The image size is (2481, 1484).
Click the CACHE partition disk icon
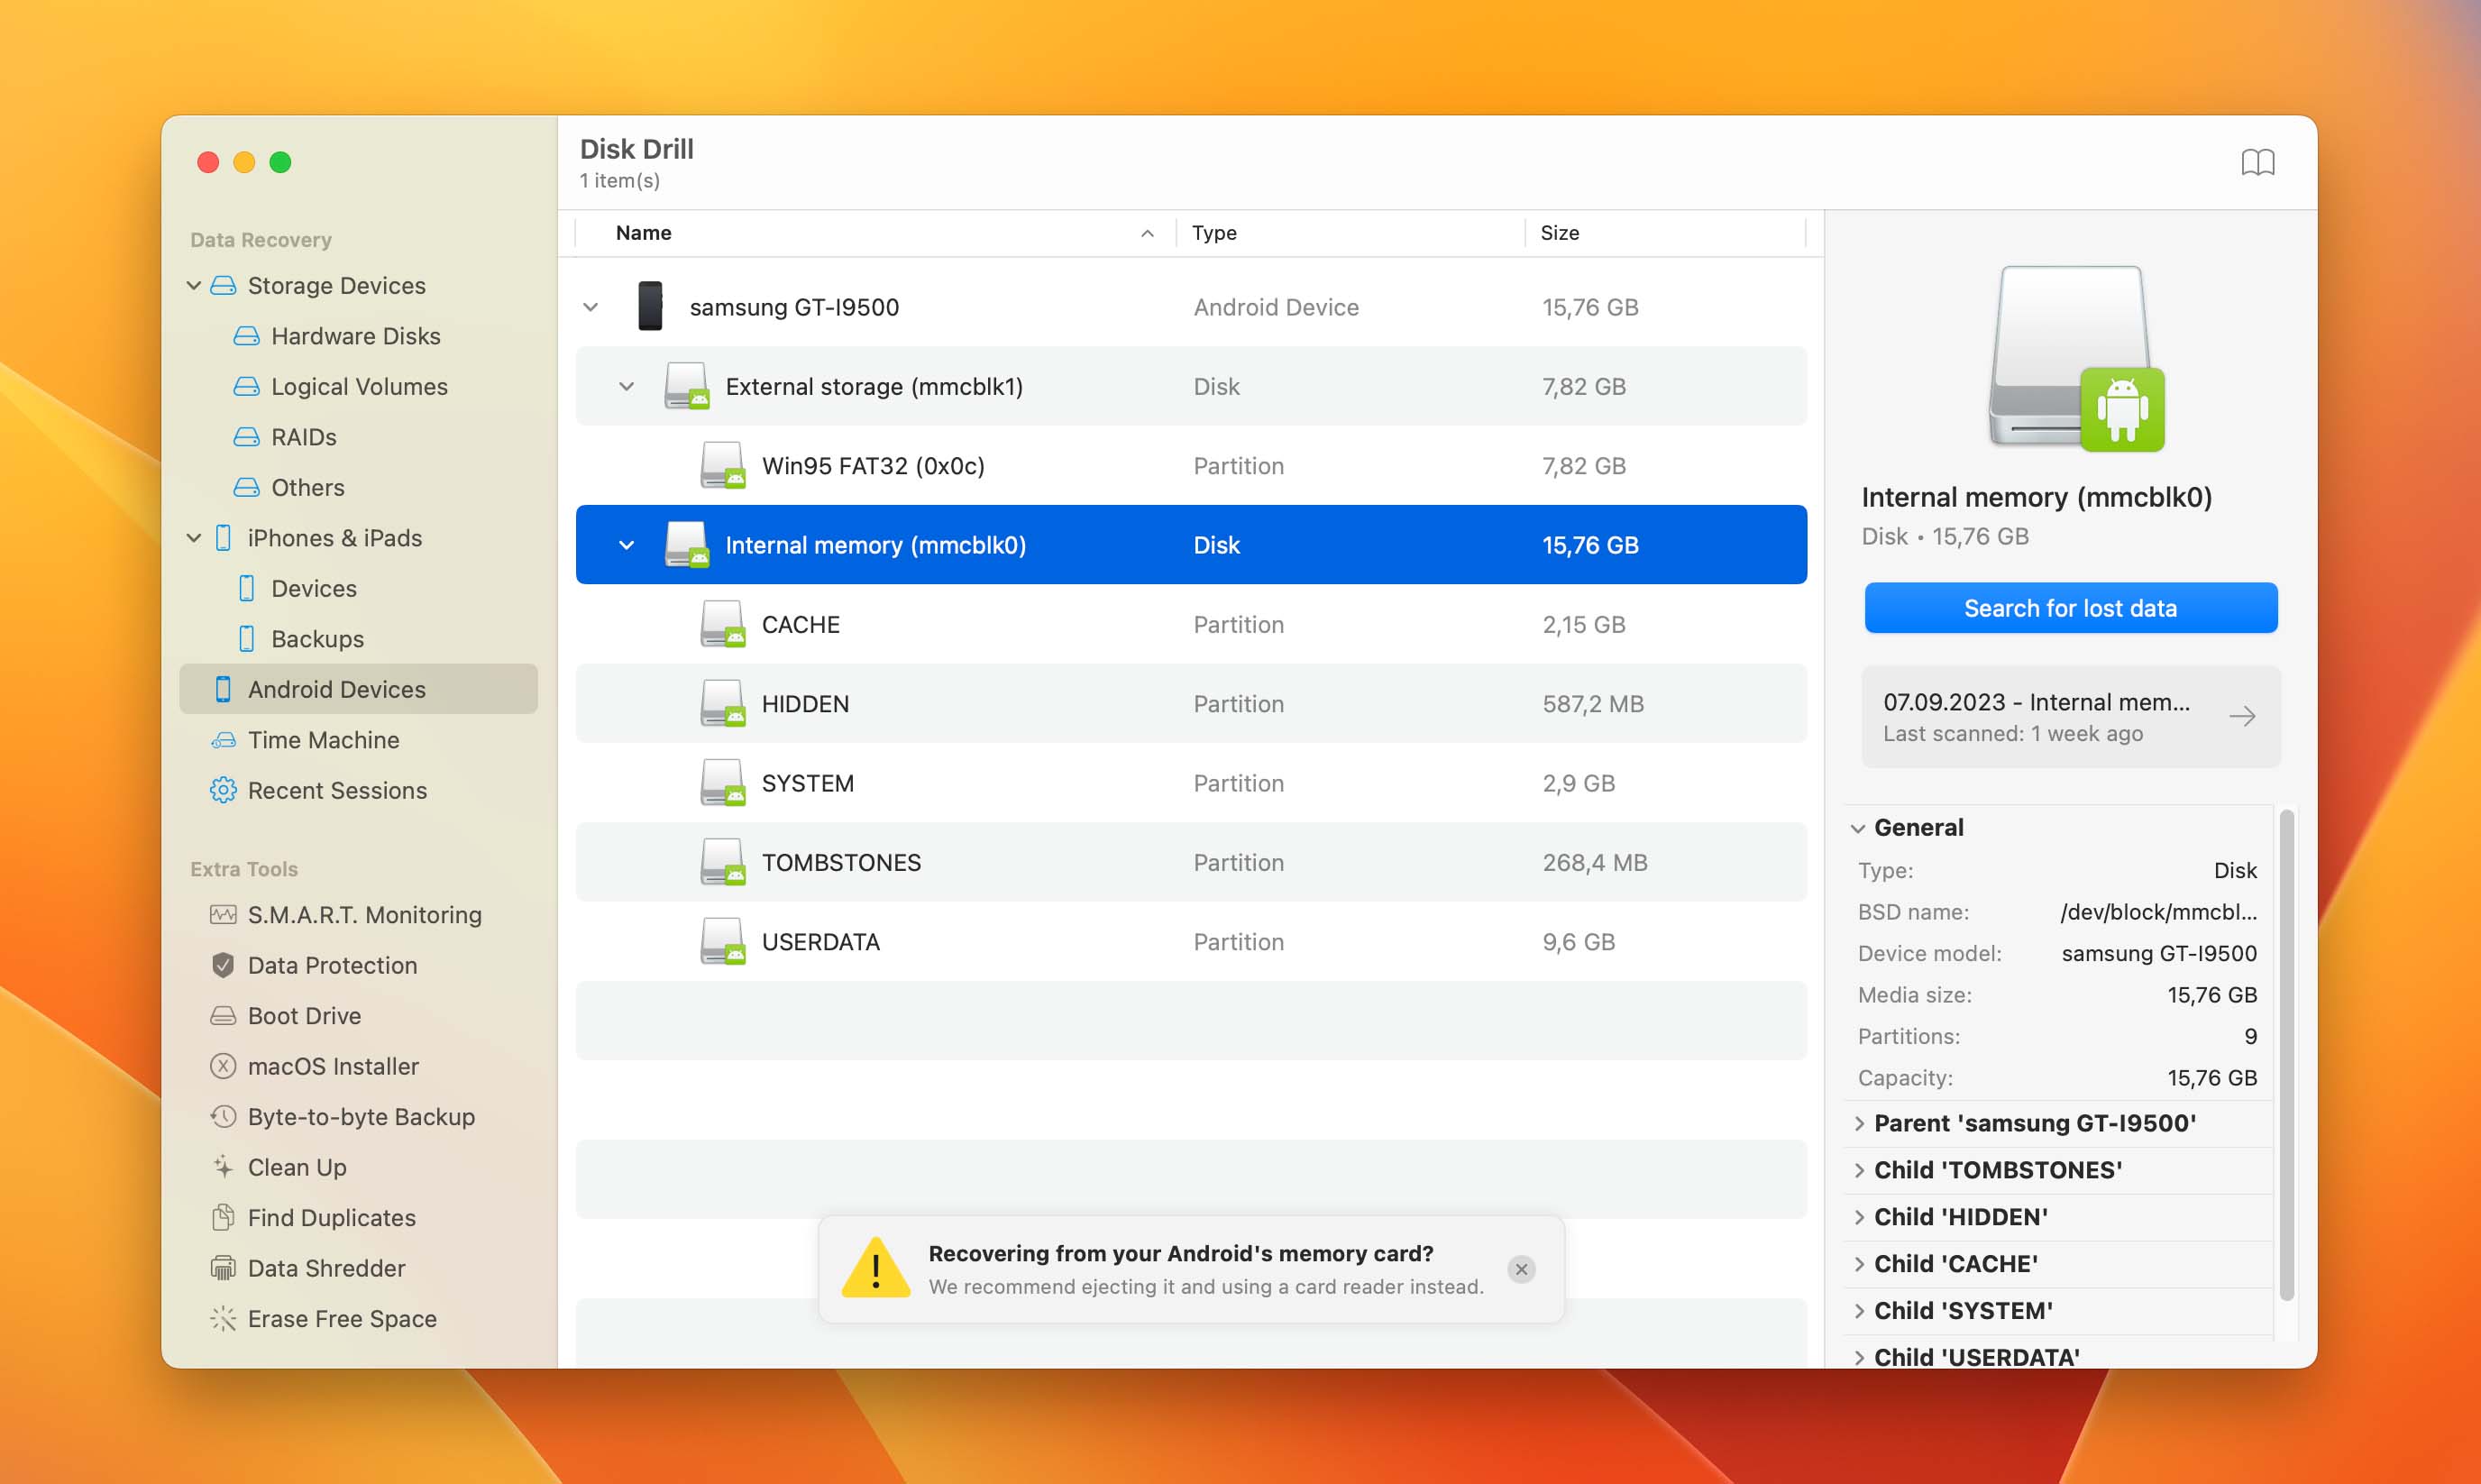click(x=722, y=624)
